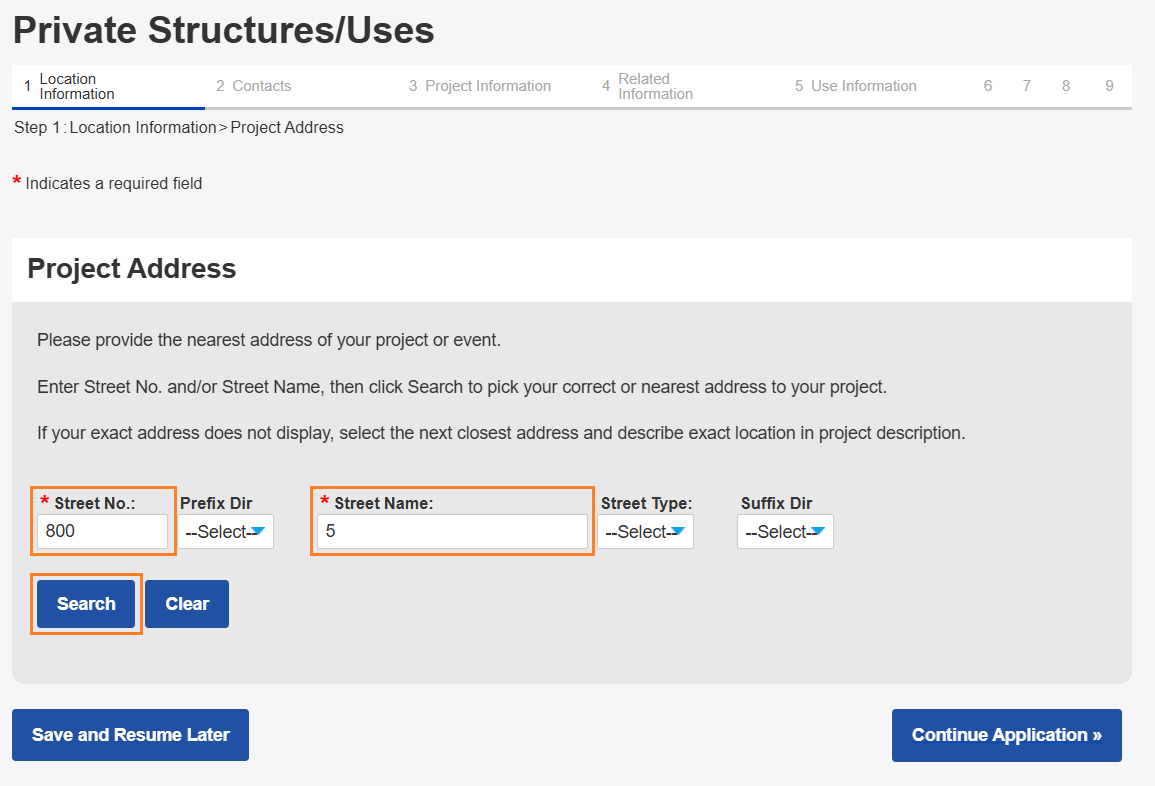Viewport: 1155px width, 786px height.
Task: Click the Street Name field label
Action: [383, 503]
